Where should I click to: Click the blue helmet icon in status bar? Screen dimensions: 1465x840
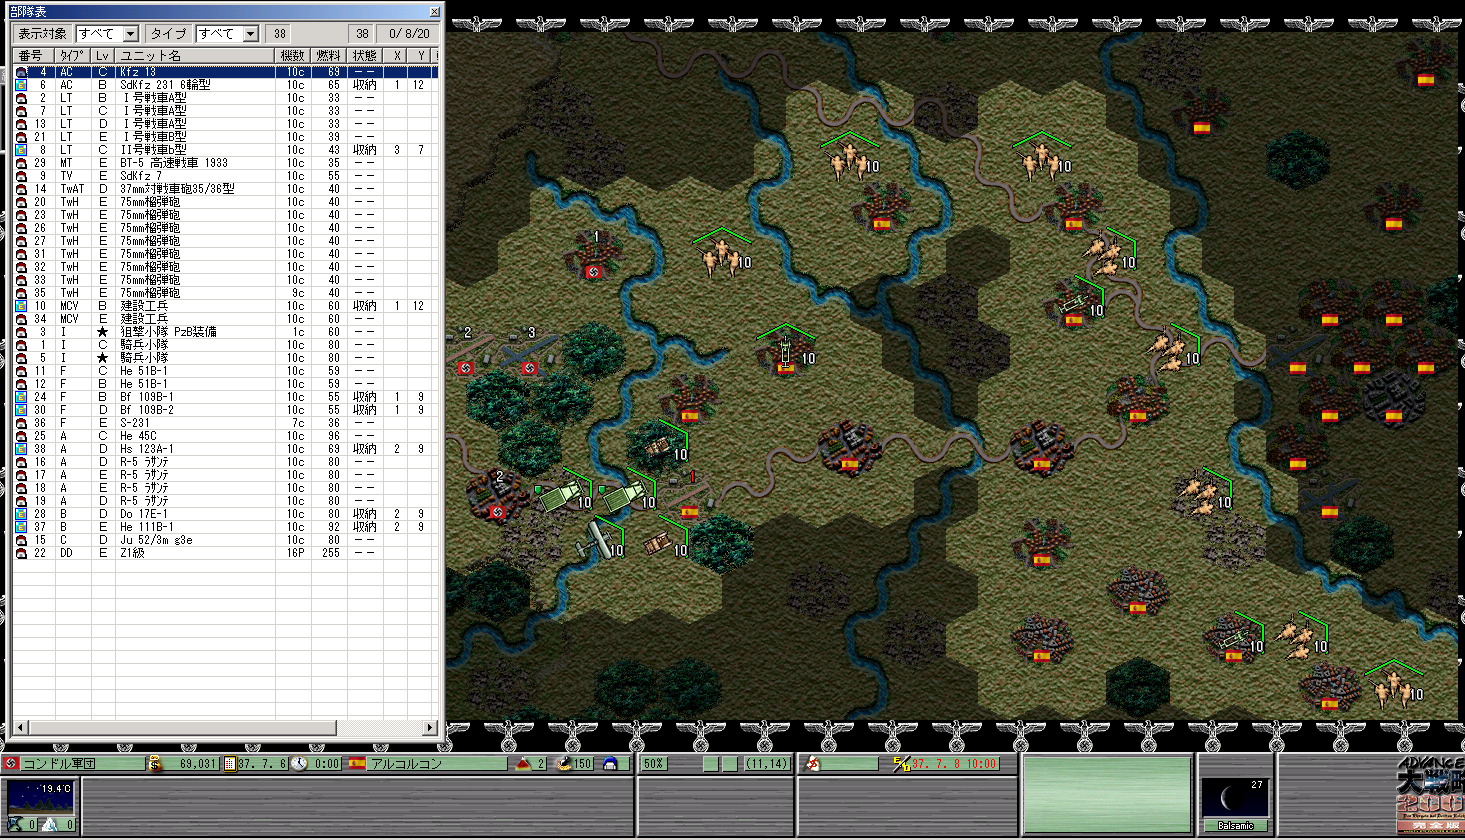pyautogui.click(x=610, y=763)
